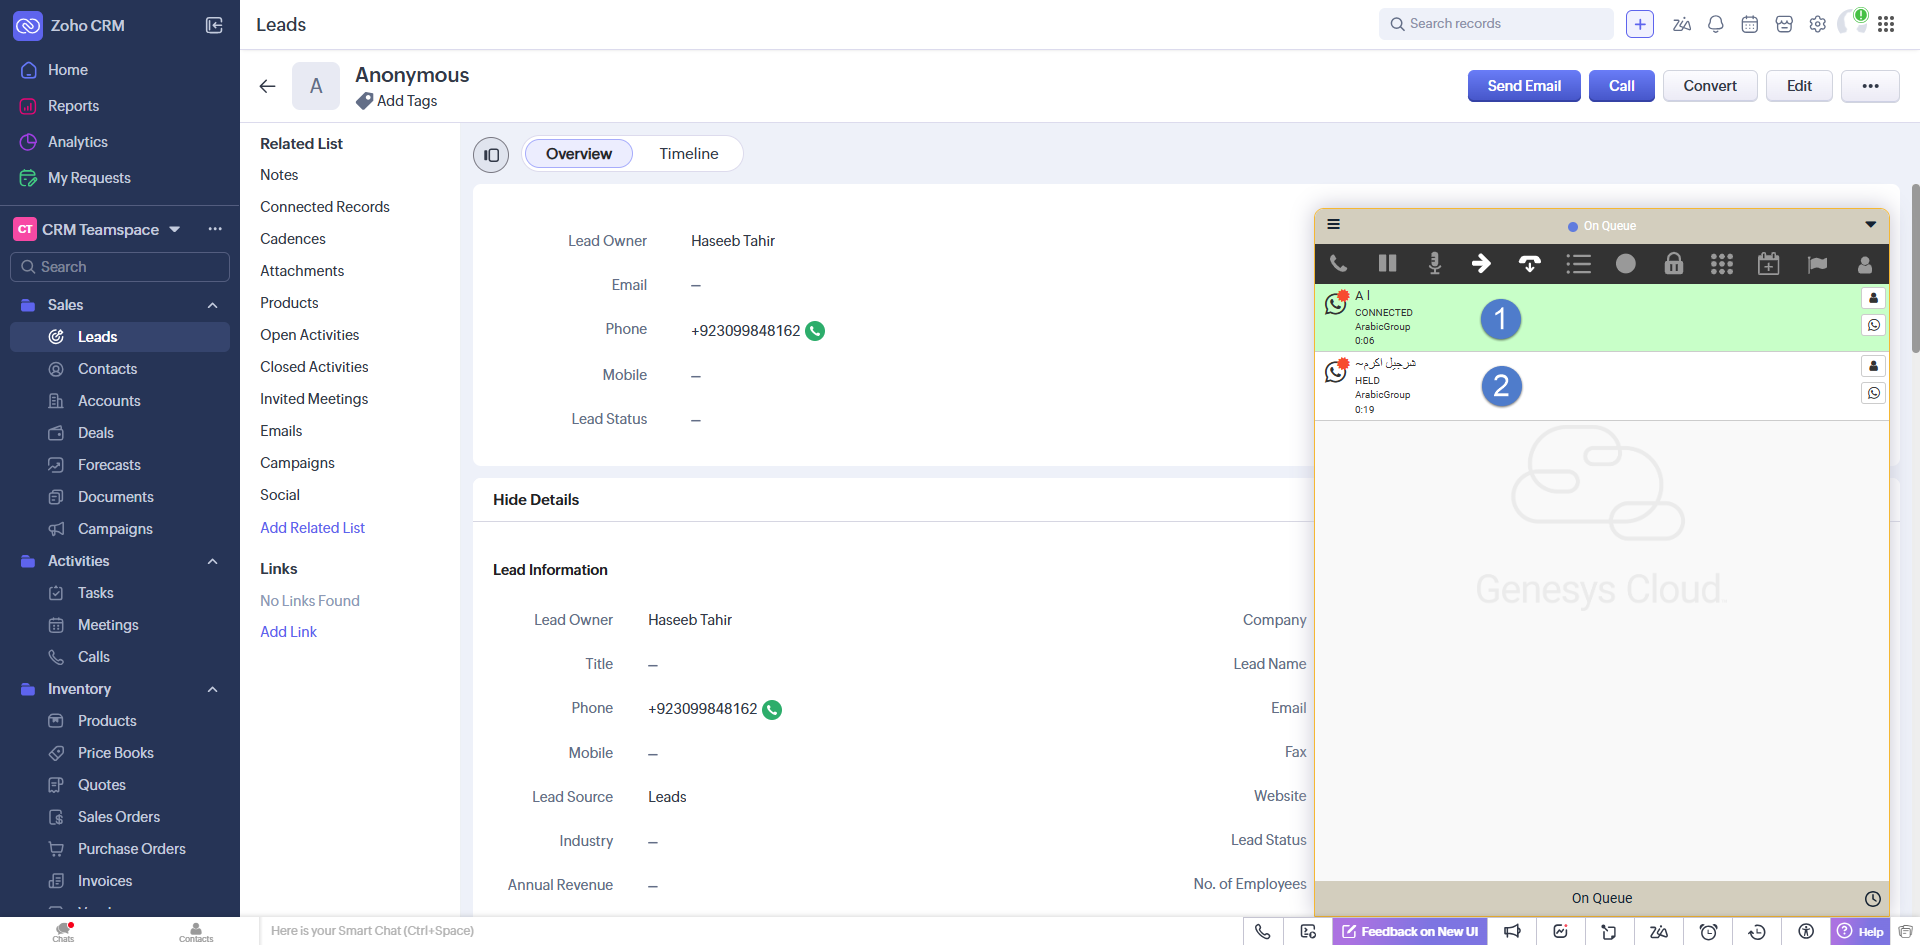
Task: Click the secure pause lock icon
Action: pyautogui.click(x=1673, y=264)
